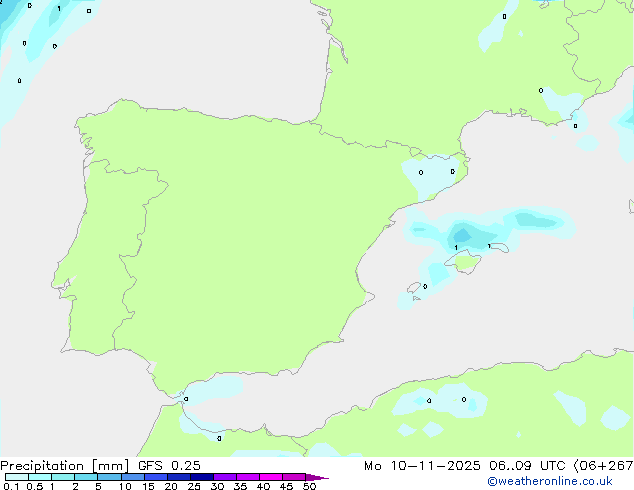Screen dimensions: 634x490
Task: Click the legend value '50'
Action: (x=309, y=486)
